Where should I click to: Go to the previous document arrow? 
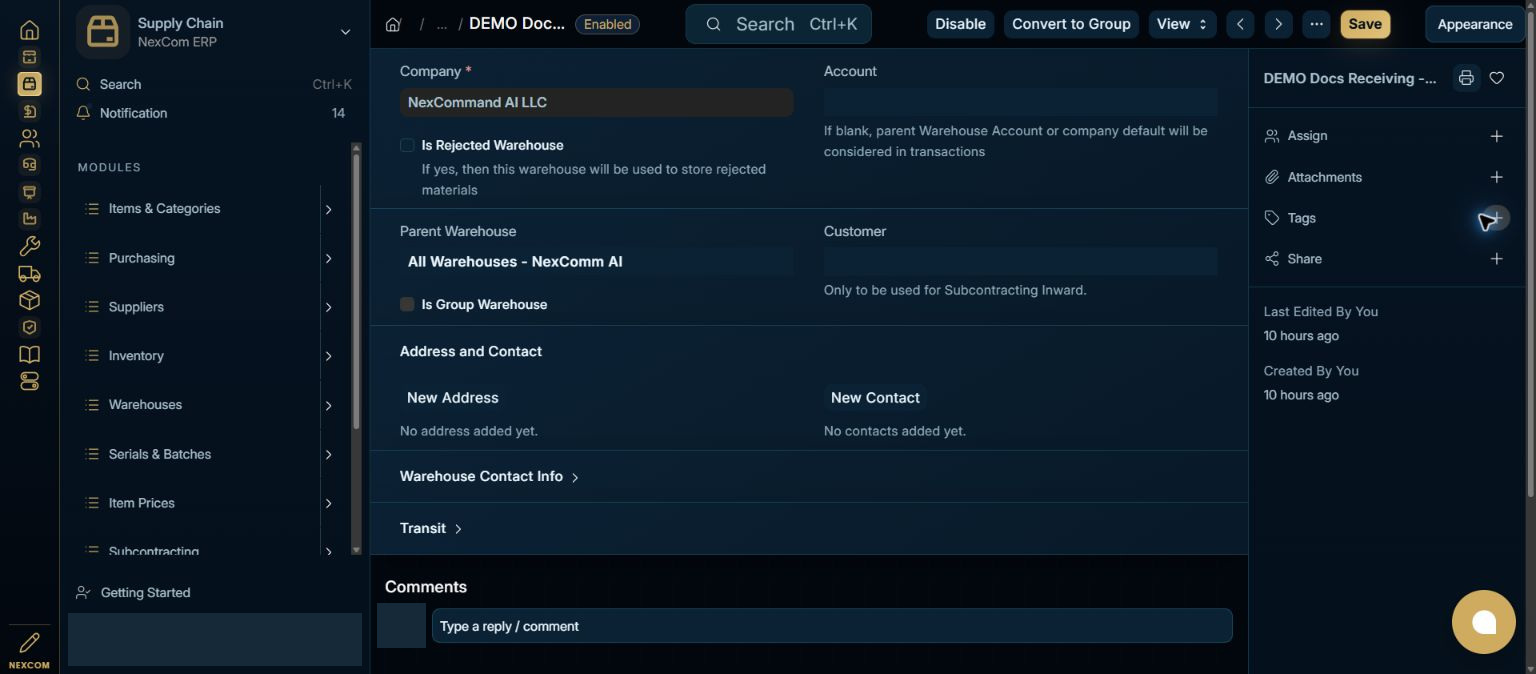[x=1240, y=24]
